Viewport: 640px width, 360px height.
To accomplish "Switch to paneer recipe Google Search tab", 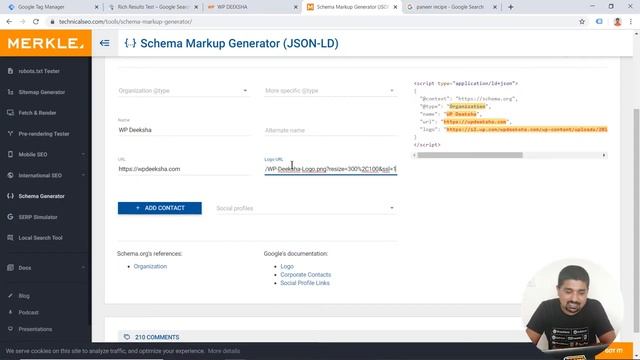I will pyautogui.click(x=450, y=7).
